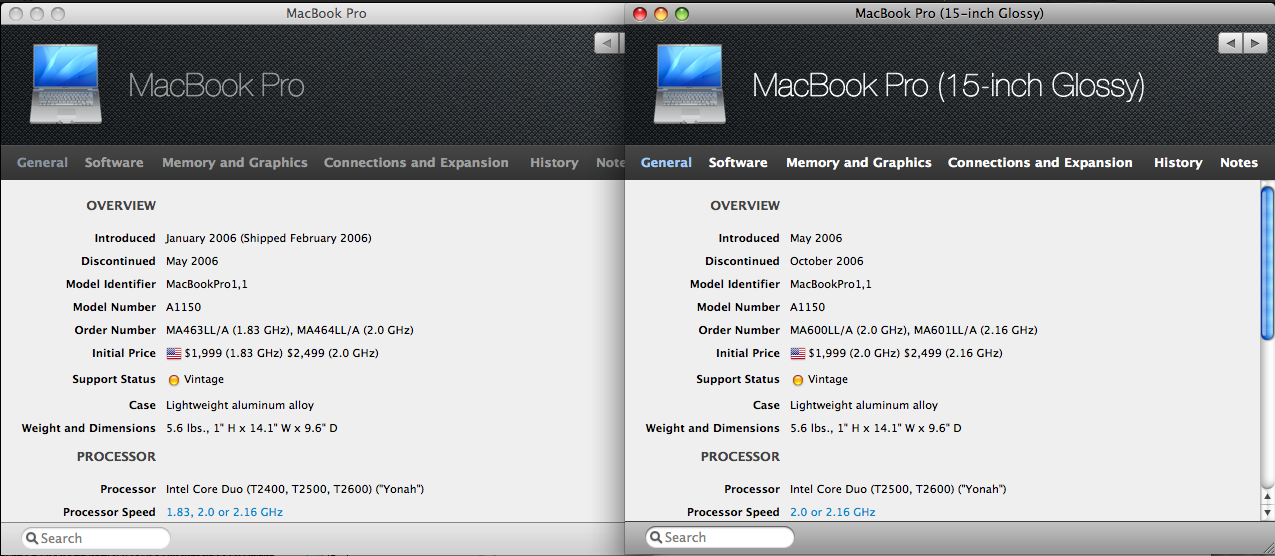Click the search magnifier icon in left window
Viewport: 1275px width, 556px height.
[31, 538]
